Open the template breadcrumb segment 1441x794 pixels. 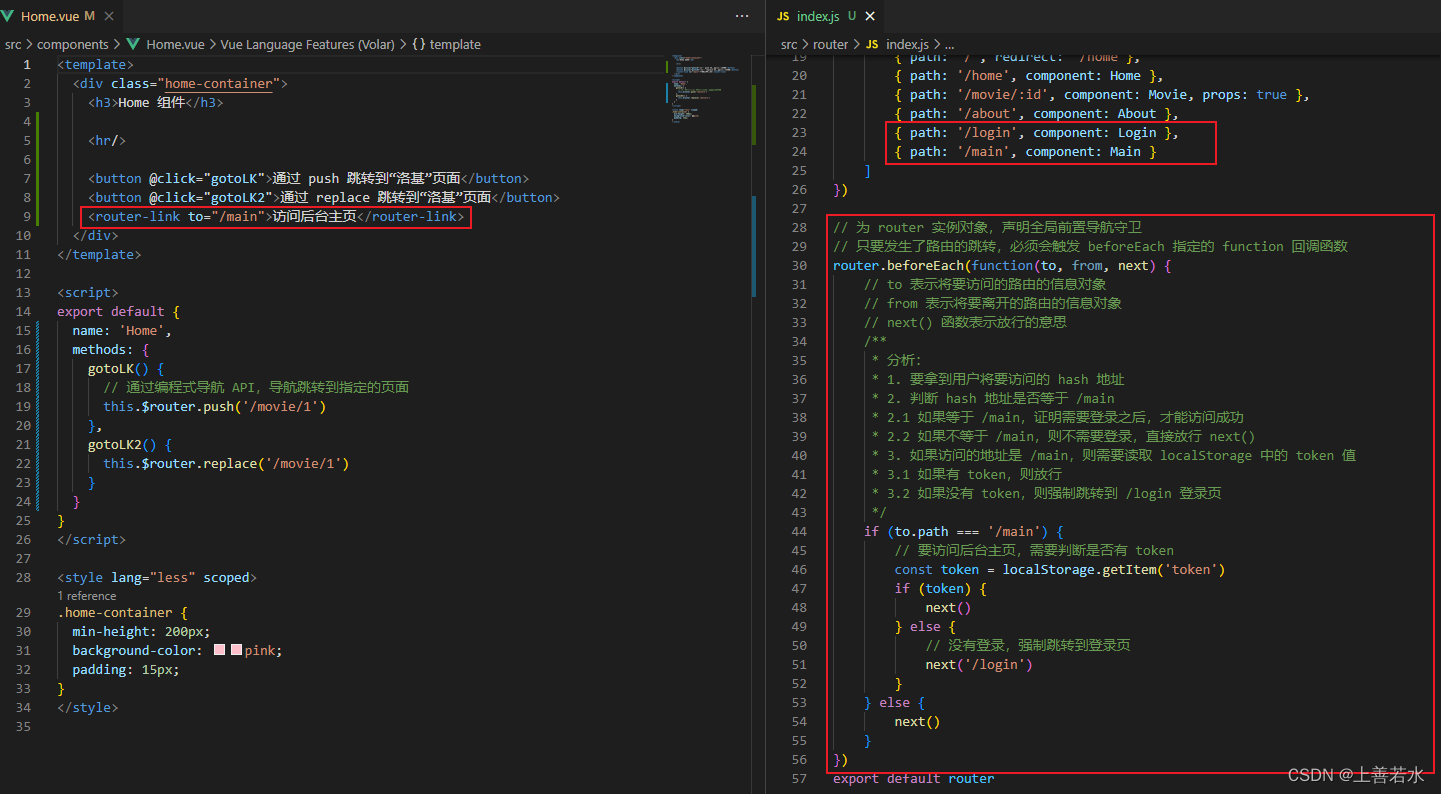coord(455,44)
